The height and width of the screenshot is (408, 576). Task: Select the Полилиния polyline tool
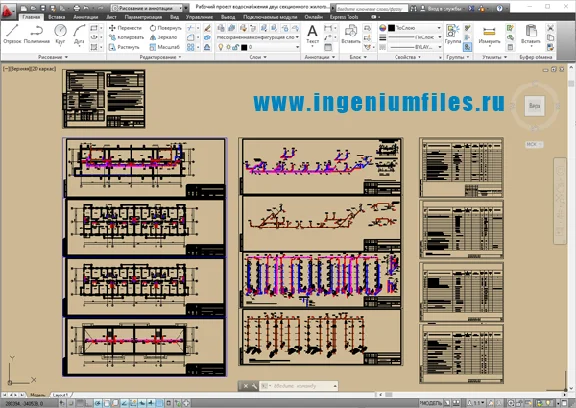(x=37, y=34)
